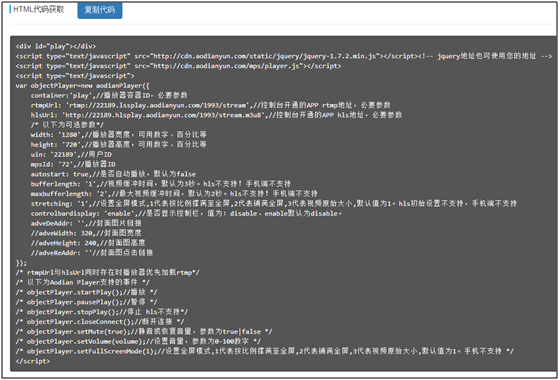This screenshot has width=560, height=380.
Task: Click the objectPlayer.startPlay() line
Action: (86, 292)
